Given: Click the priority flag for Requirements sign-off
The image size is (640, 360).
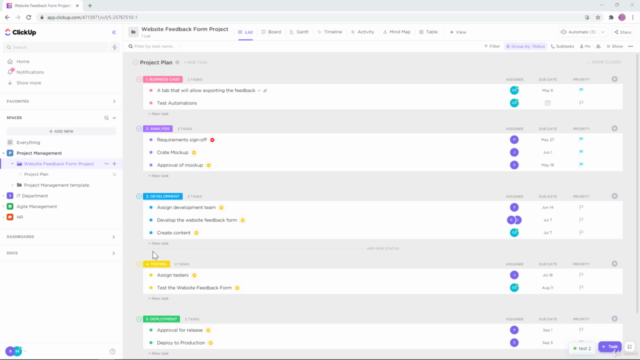Looking at the screenshot, I should (x=581, y=140).
